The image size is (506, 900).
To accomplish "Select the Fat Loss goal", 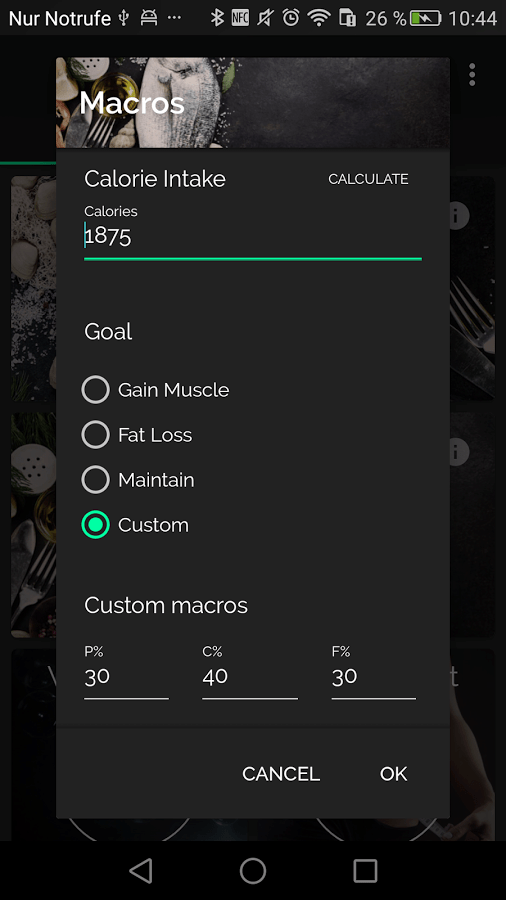I will [x=137, y=435].
